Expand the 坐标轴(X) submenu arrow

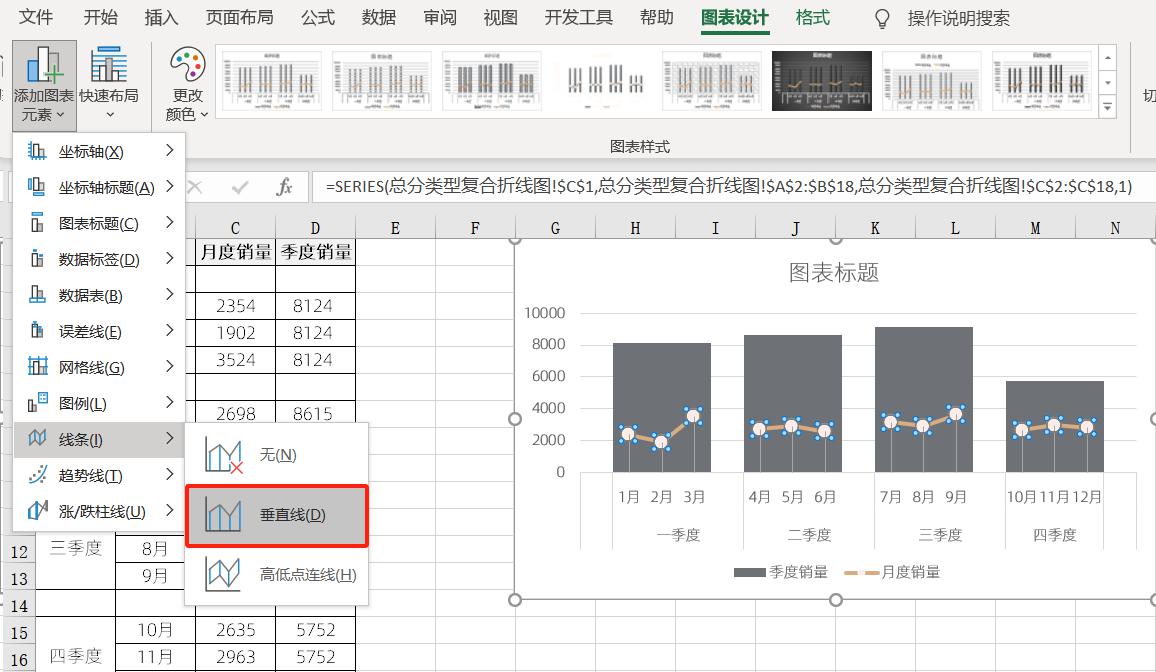tap(170, 150)
